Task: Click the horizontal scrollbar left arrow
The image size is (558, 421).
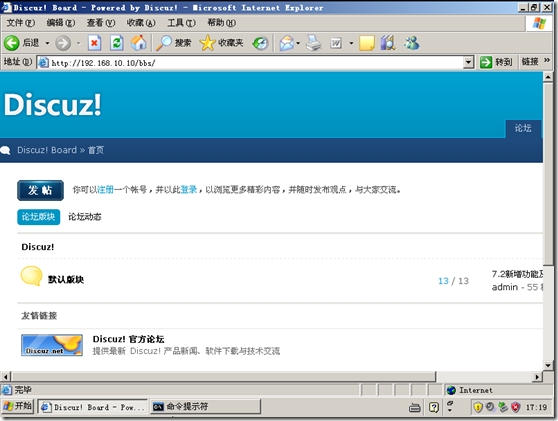Action: 5,377
